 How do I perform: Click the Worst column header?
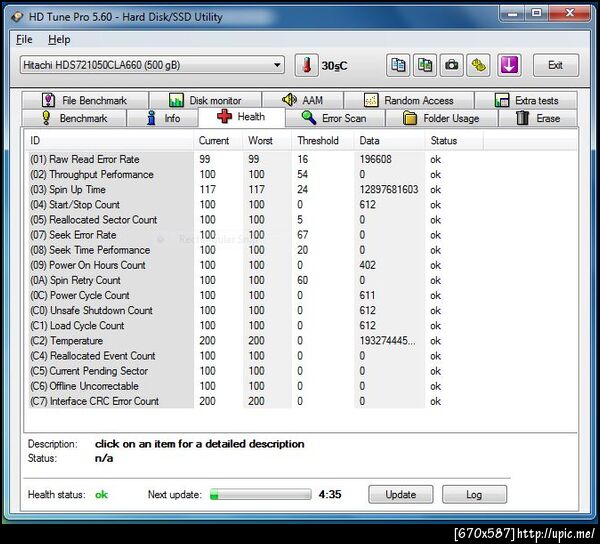pos(267,140)
